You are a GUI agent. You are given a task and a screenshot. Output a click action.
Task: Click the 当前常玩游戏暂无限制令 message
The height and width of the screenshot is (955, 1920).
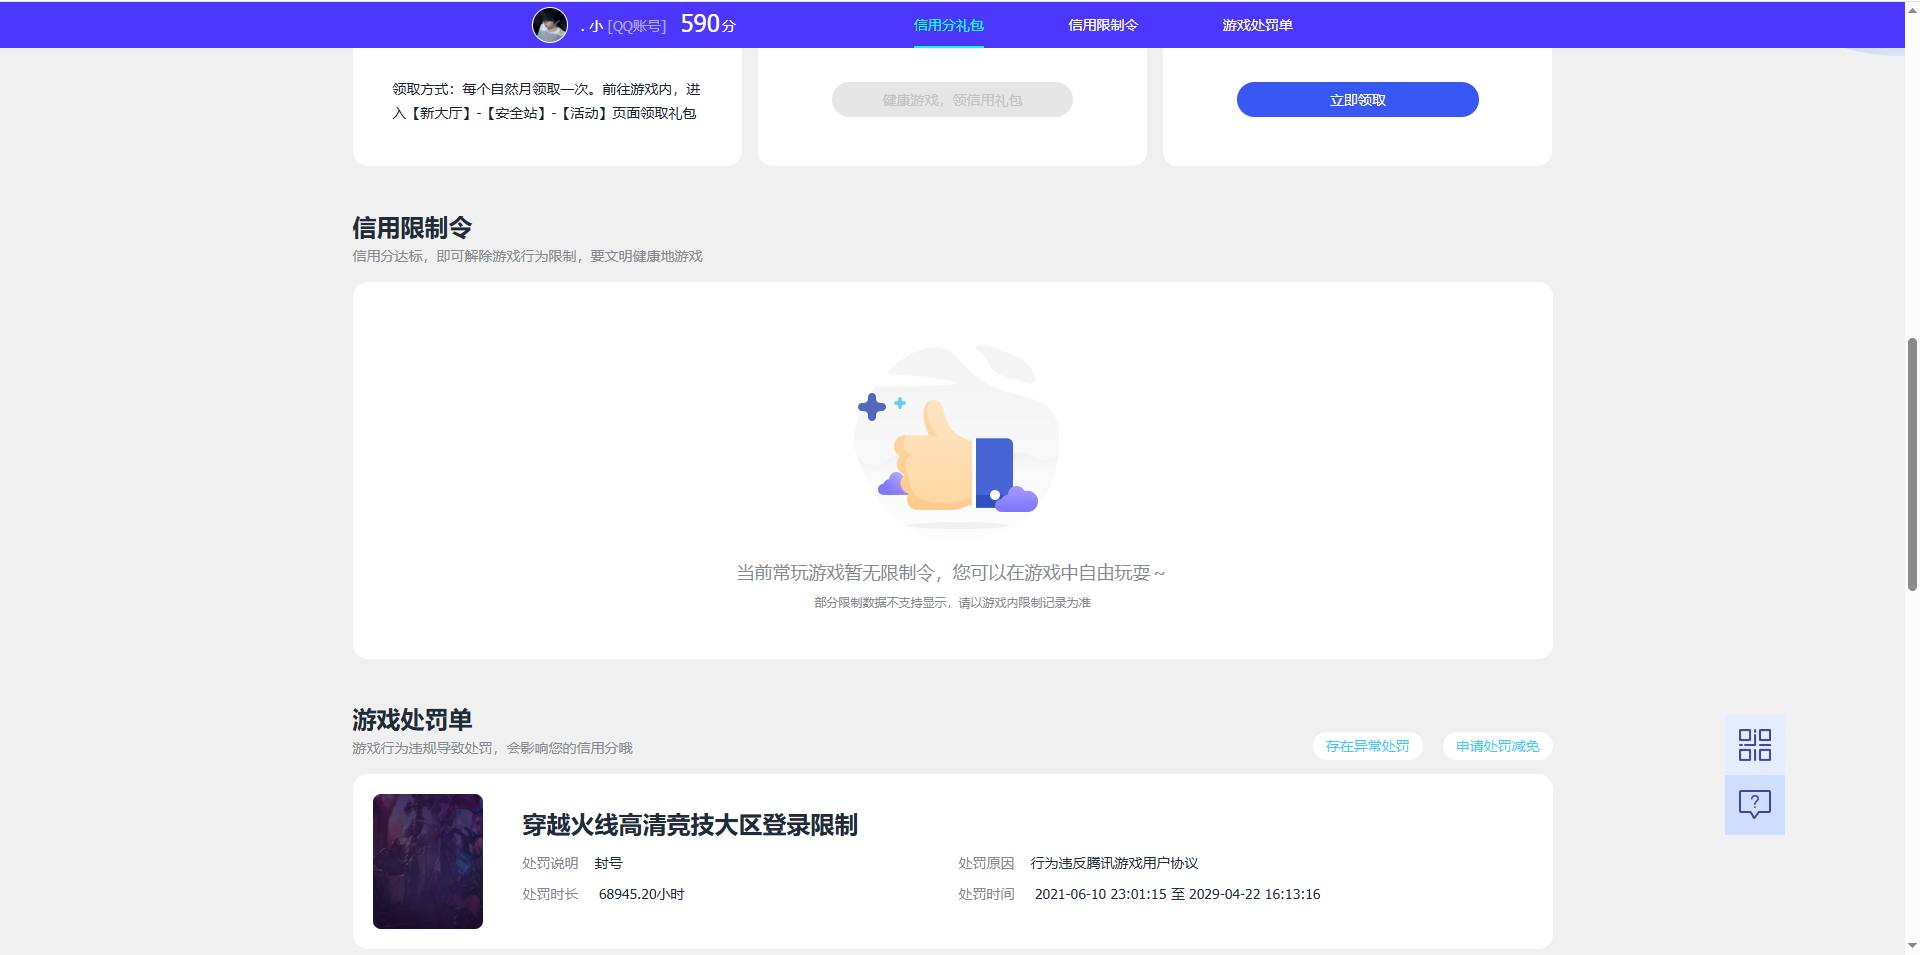point(951,573)
